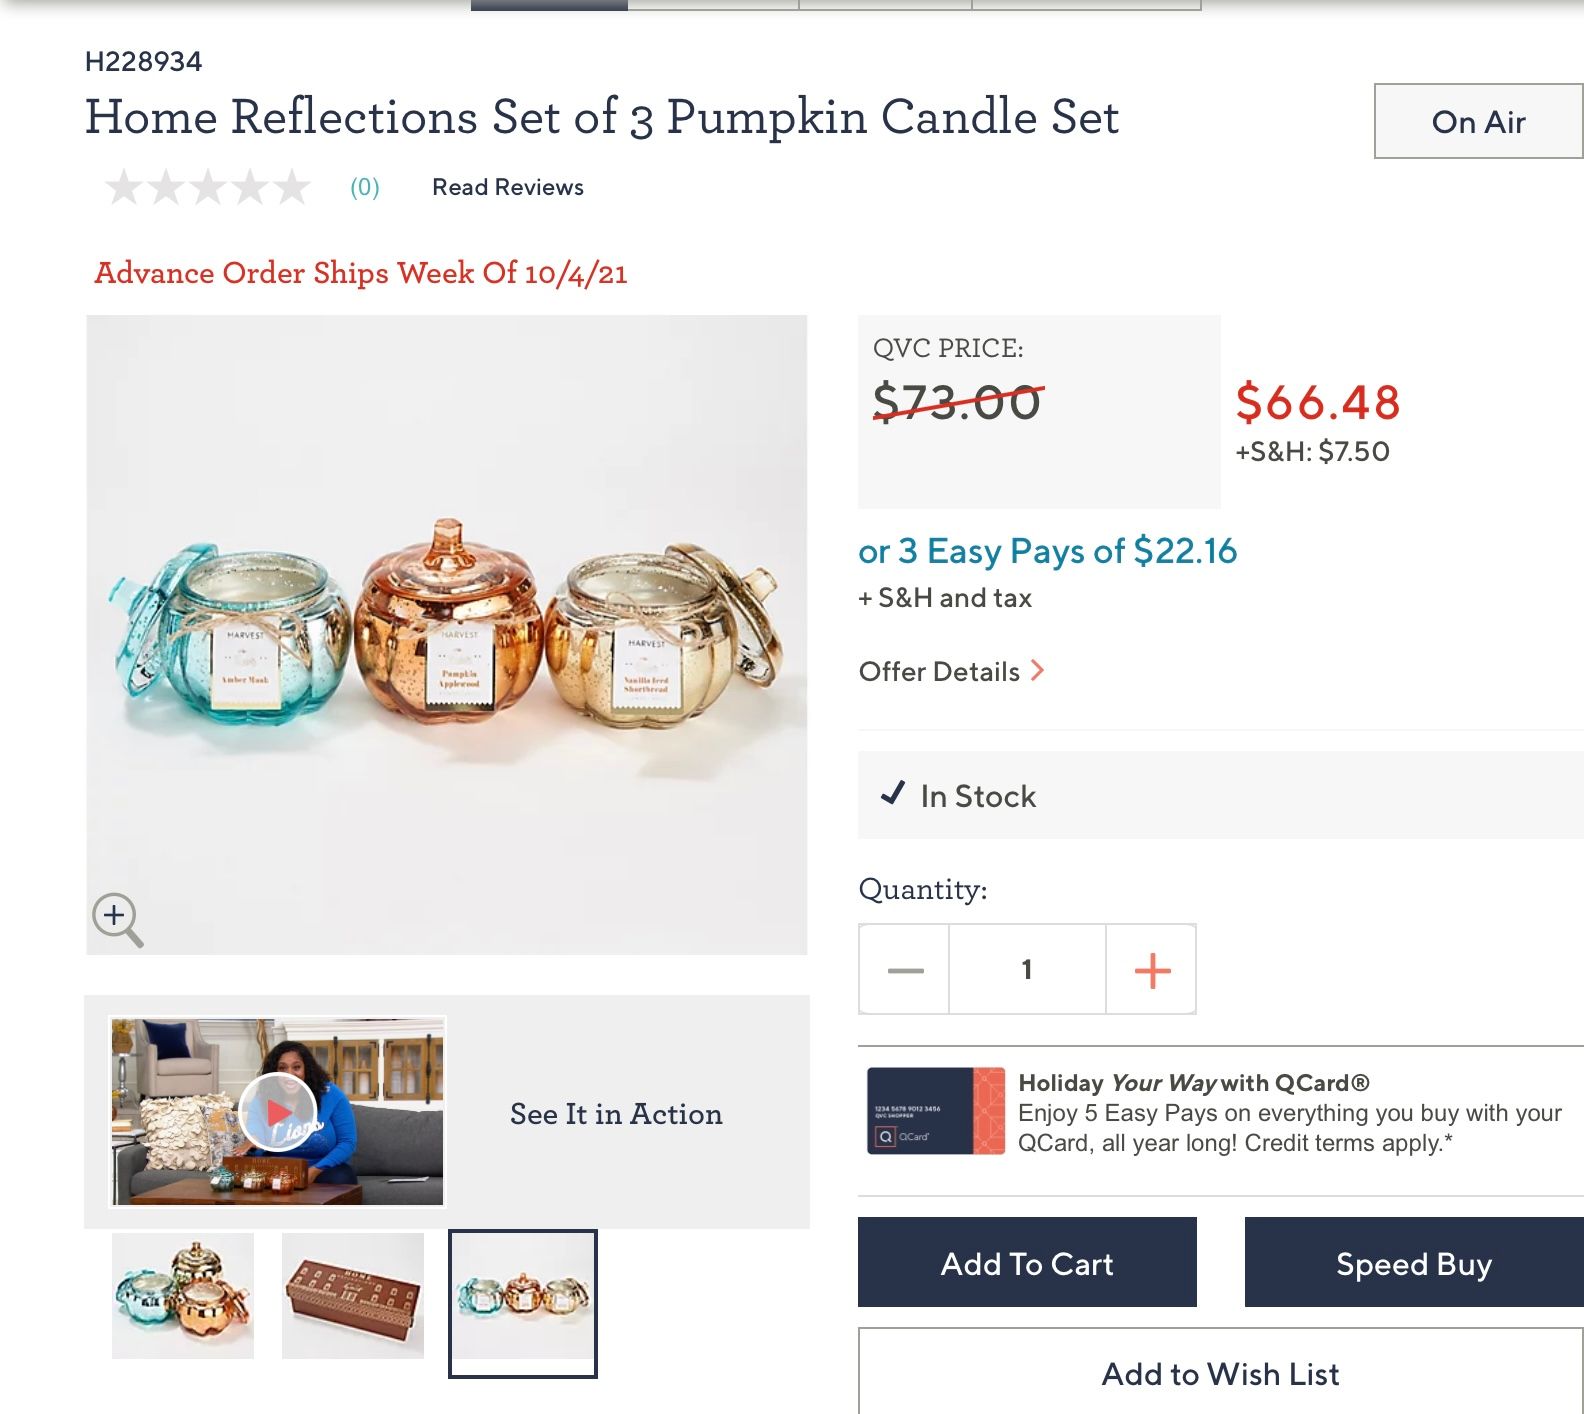Click the main pumpkin candle product image
The height and width of the screenshot is (1414, 1584).
point(447,634)
